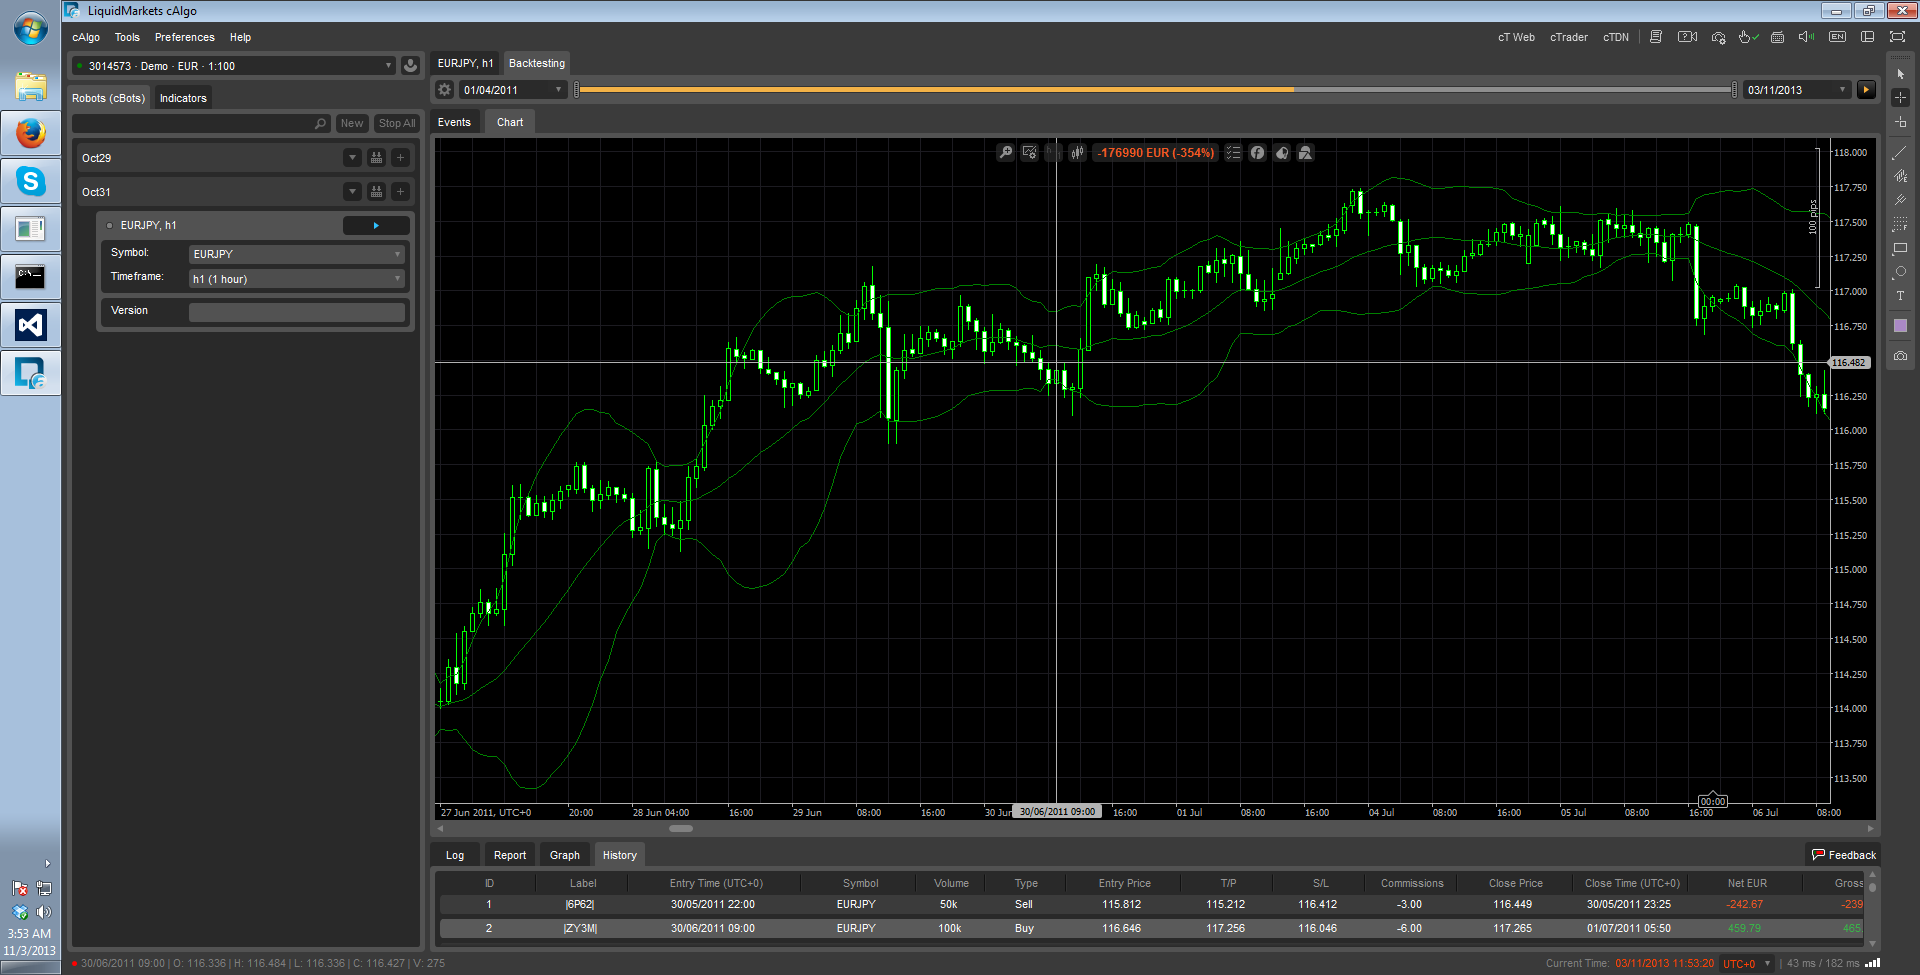Open the backtesting end date 03/11/2013 dropdown
This screenshot has width=1920, height=975.
[1798, 90]
